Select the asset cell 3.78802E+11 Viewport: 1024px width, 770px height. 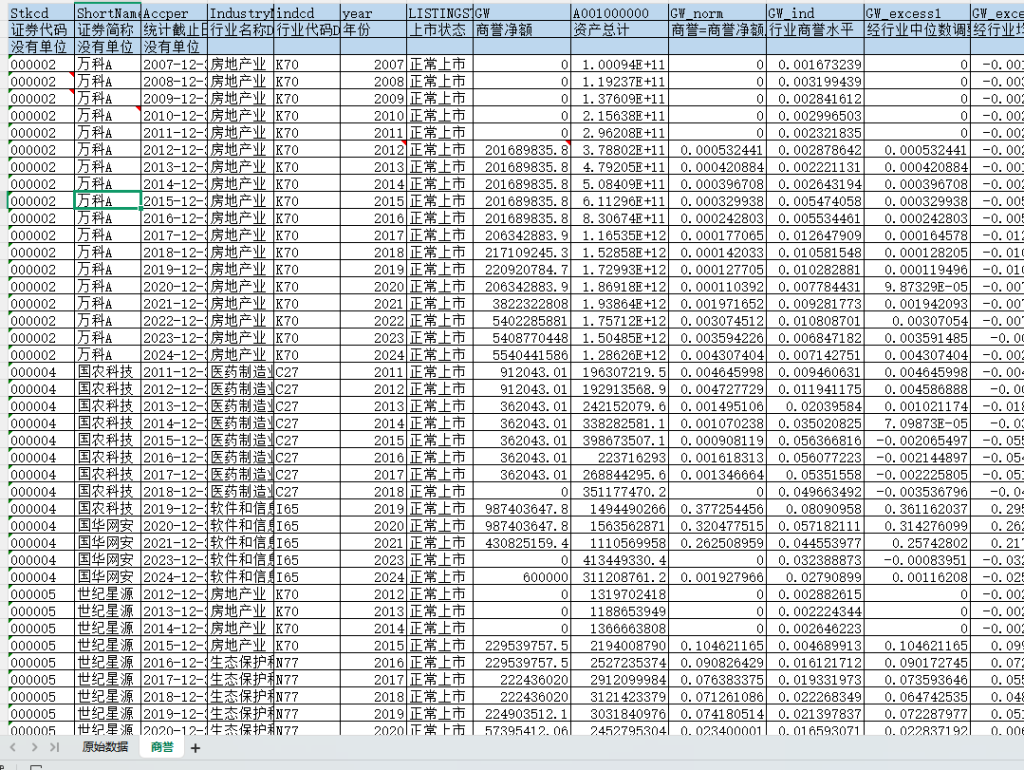tap(620, 150)
